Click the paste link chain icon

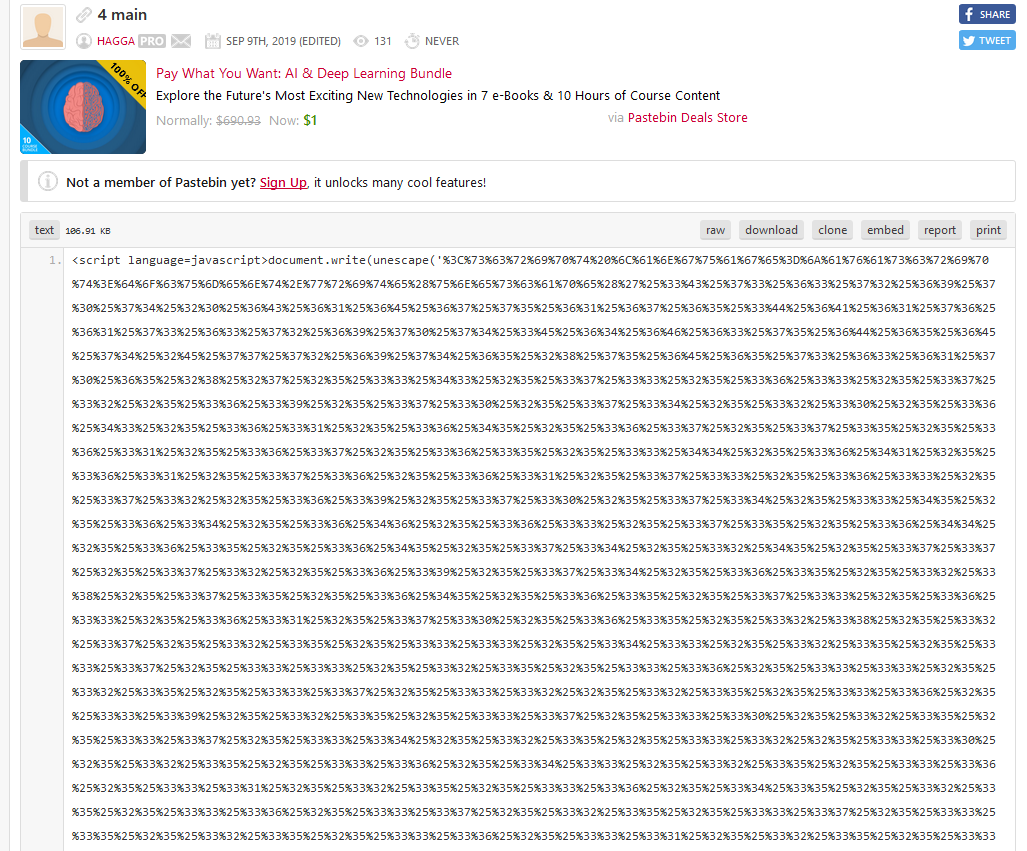(84, 15)
